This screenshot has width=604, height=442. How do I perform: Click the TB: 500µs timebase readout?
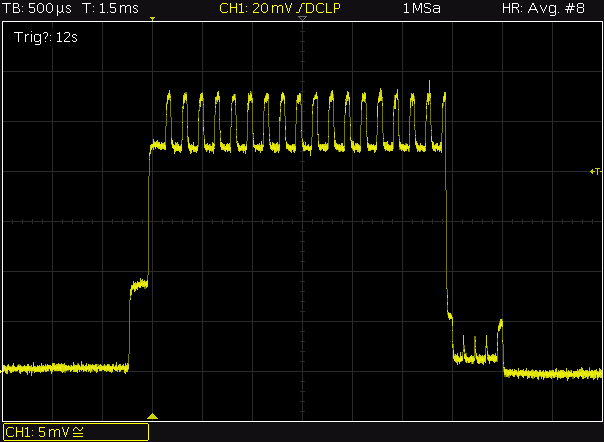pos(37,8)
